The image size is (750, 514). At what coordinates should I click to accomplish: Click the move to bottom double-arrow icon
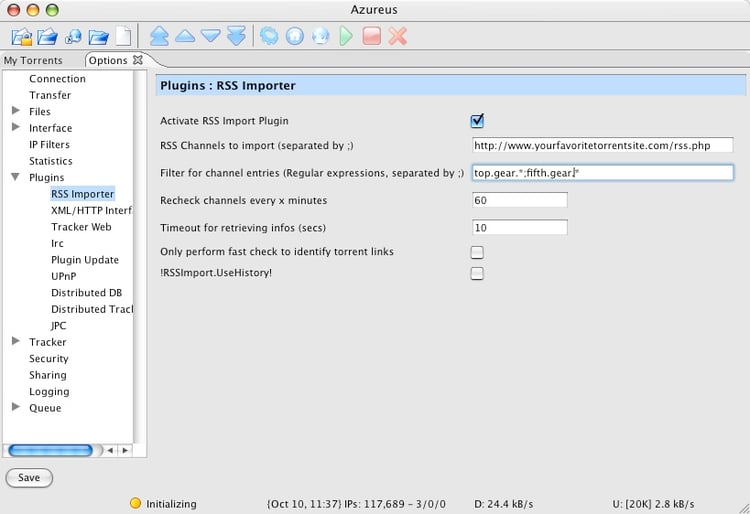236,36
